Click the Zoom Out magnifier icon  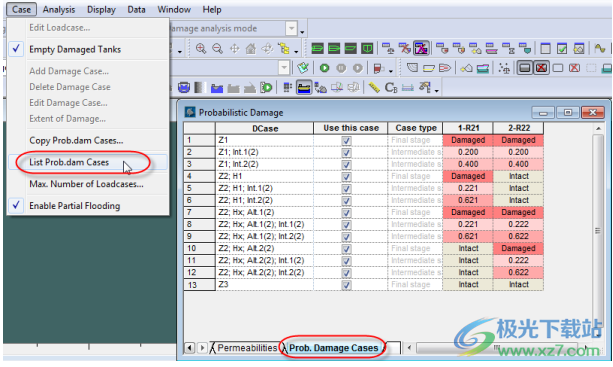point(217,48)
